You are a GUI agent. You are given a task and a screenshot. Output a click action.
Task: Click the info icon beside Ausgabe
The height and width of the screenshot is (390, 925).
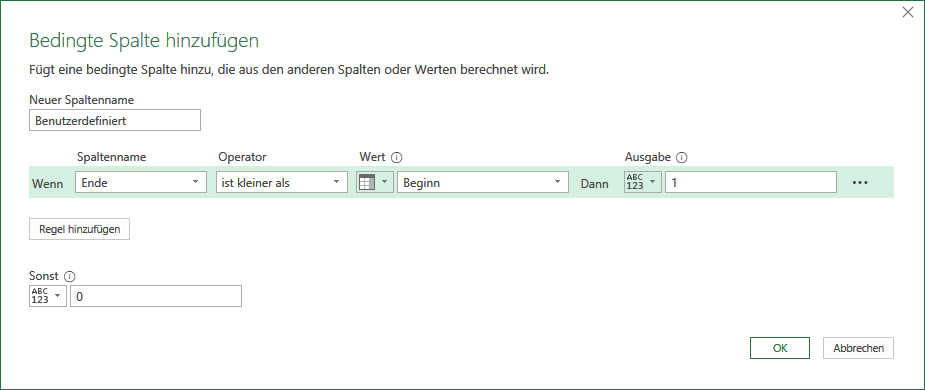tap(683, 158)
